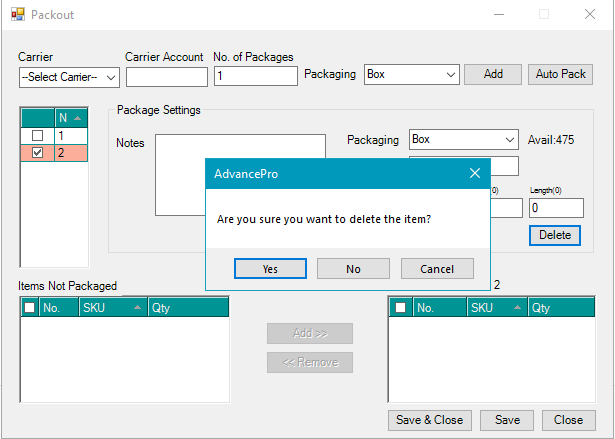Image resolution: width=615 pixels, height=439 pixels.
Task: Expand the top Packaging Box dropdown
Action: click(411, 74)
